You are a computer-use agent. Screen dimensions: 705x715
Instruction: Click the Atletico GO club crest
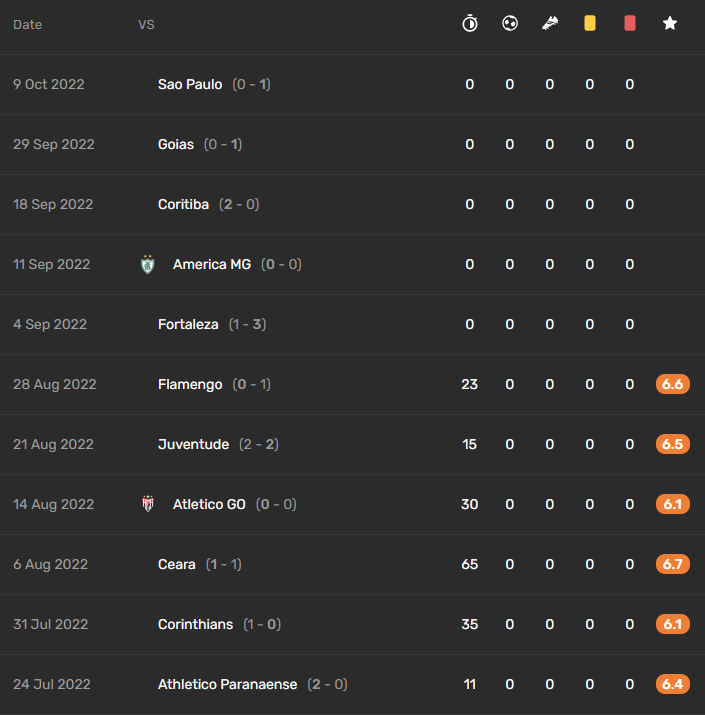148,504
